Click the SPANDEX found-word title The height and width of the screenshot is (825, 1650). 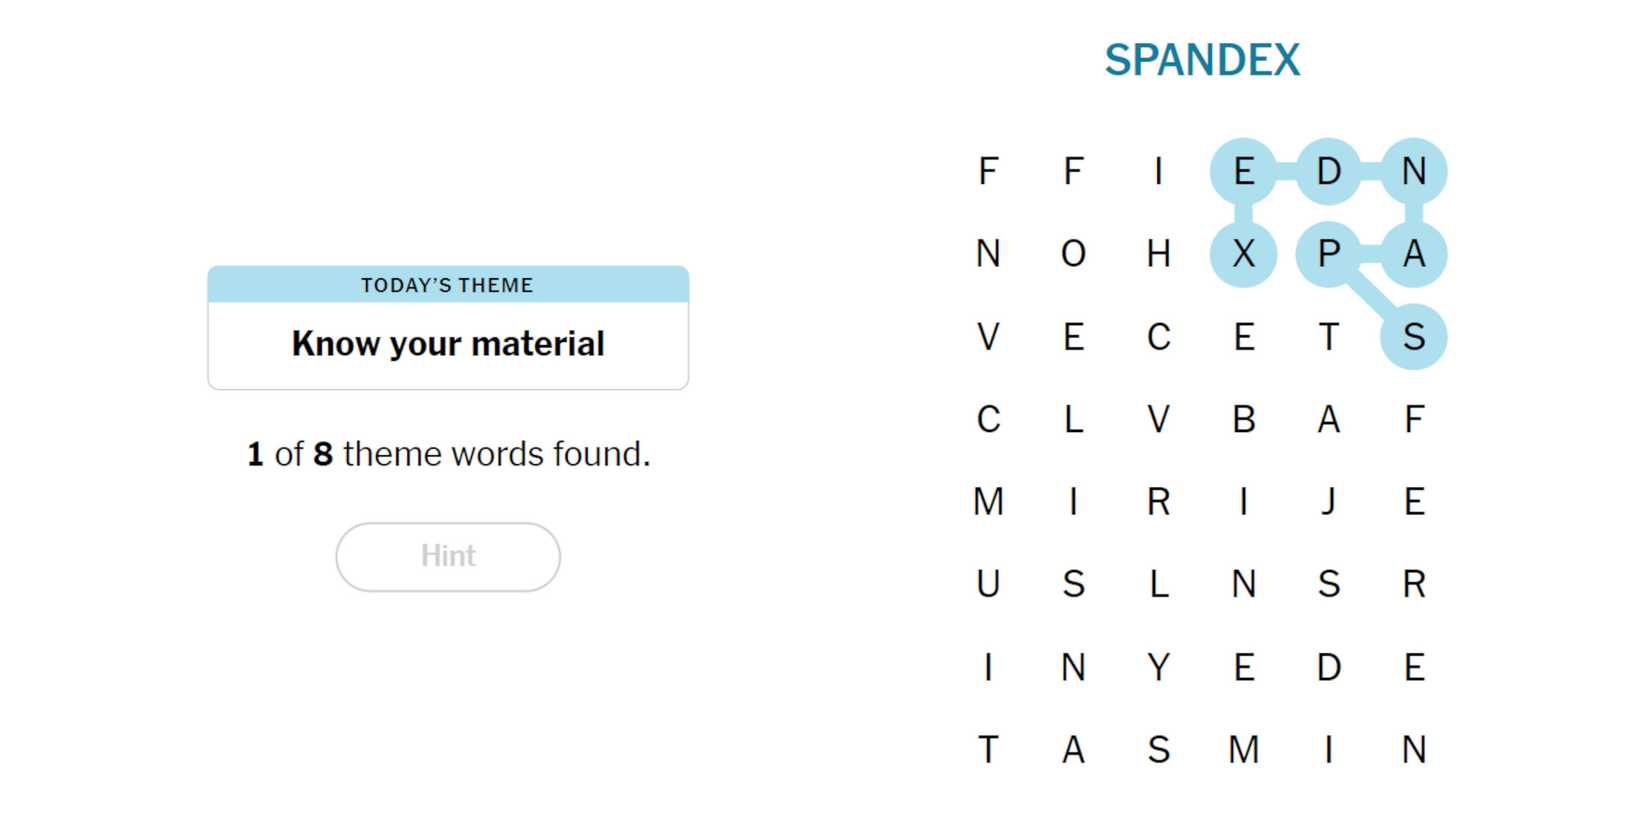pos(1201,60)
